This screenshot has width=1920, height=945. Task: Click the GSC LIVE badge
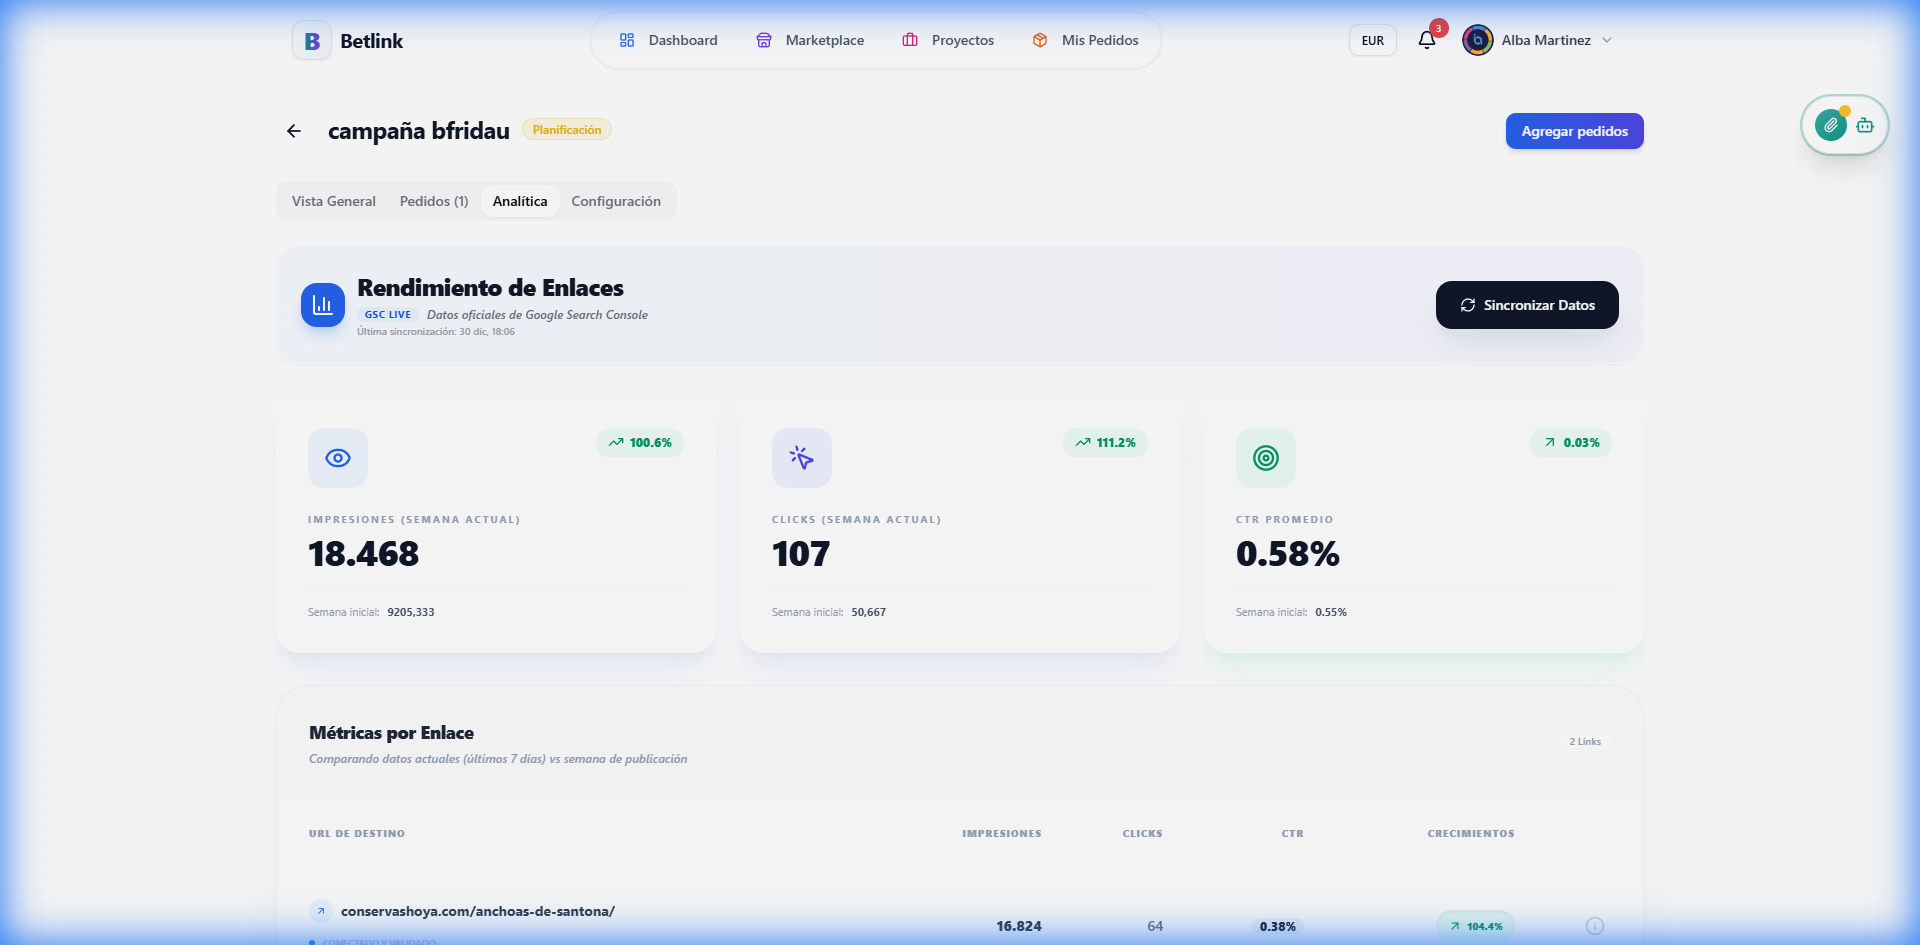388,315
